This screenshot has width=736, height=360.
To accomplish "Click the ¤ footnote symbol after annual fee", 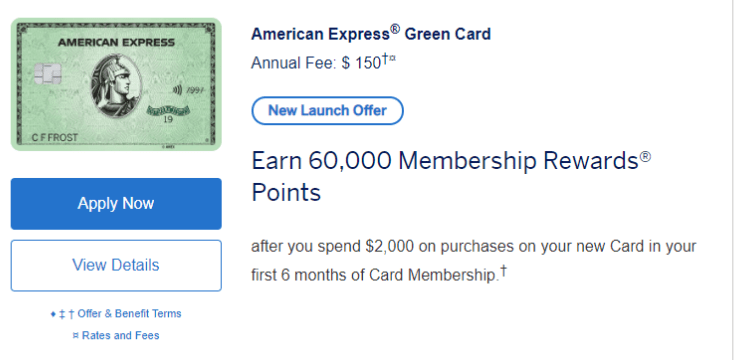I will [392, 59].
